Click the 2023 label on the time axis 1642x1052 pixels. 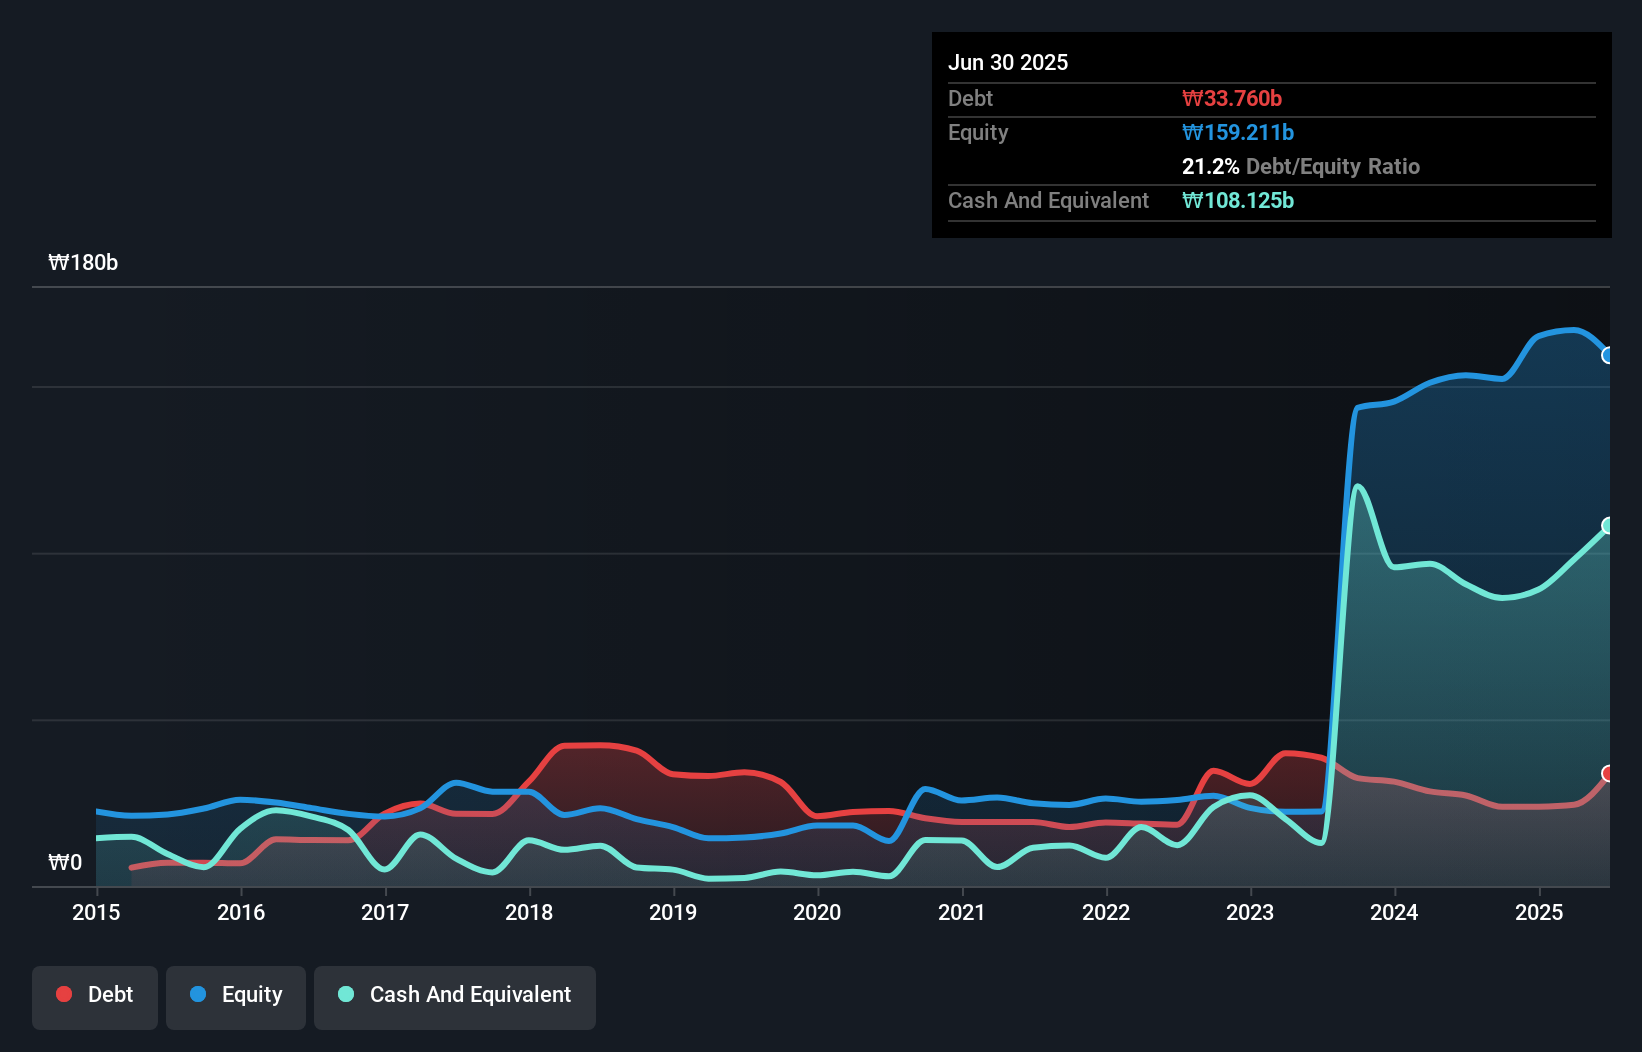tap(1249, 912)
